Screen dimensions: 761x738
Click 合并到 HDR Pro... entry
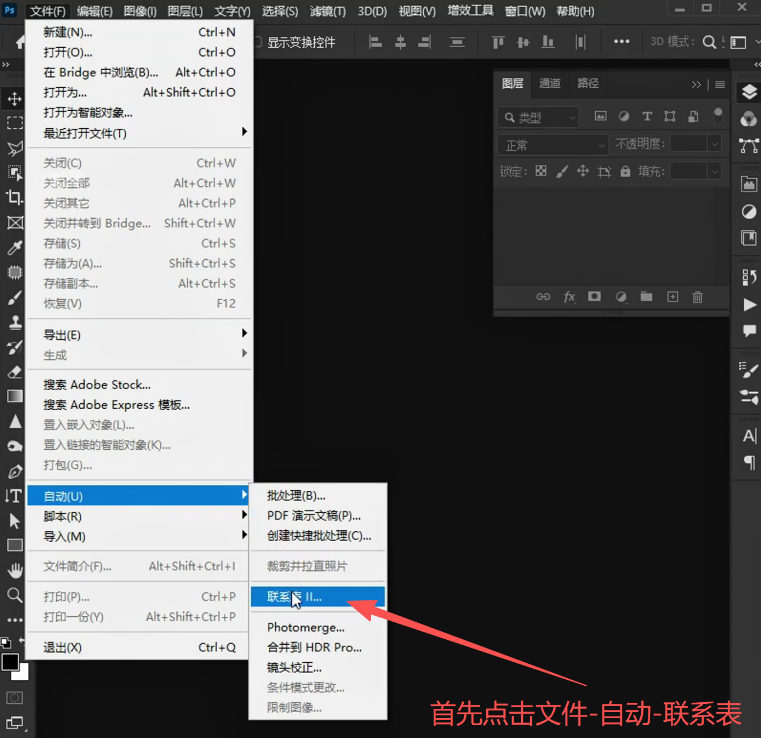318,647
